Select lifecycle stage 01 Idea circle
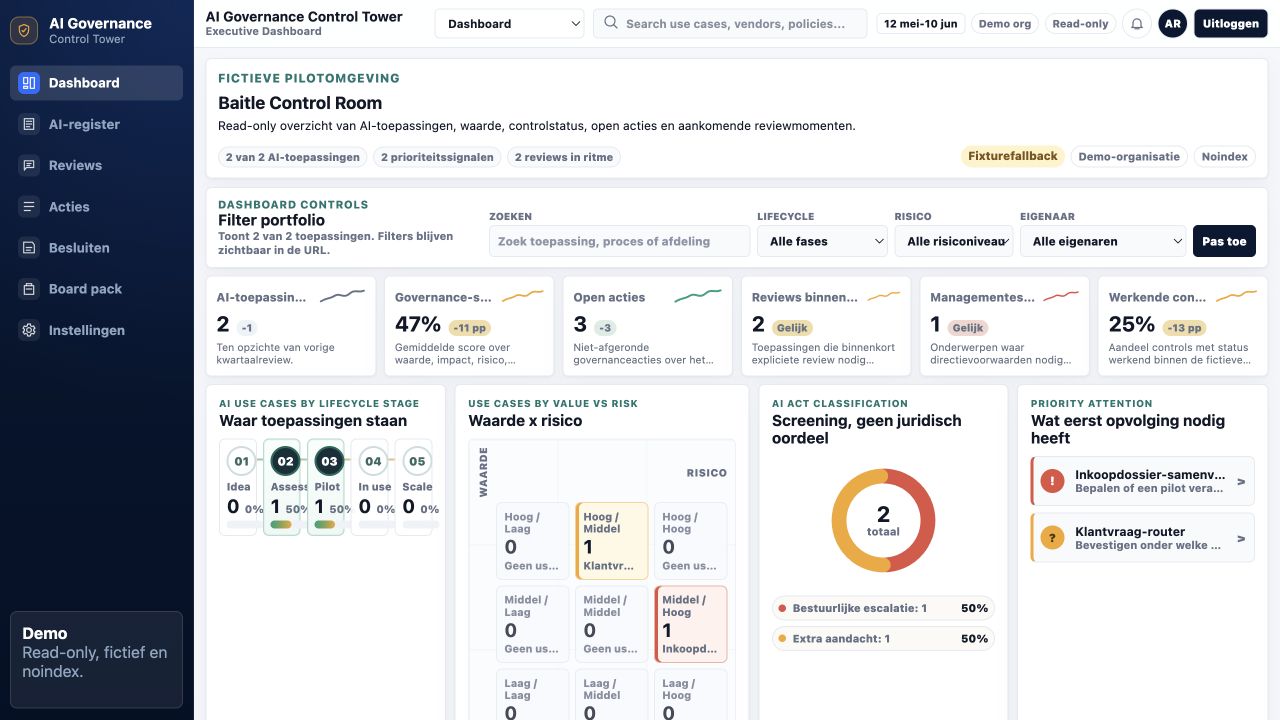Viewport: 1280px width, 720px height. [x=241, y=461]
